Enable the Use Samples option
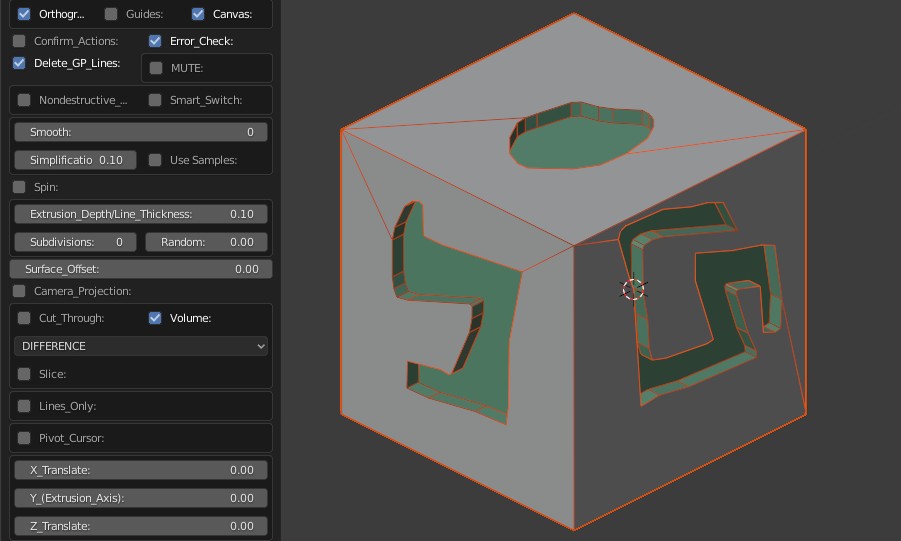901x541 pixels. [155, 160]
